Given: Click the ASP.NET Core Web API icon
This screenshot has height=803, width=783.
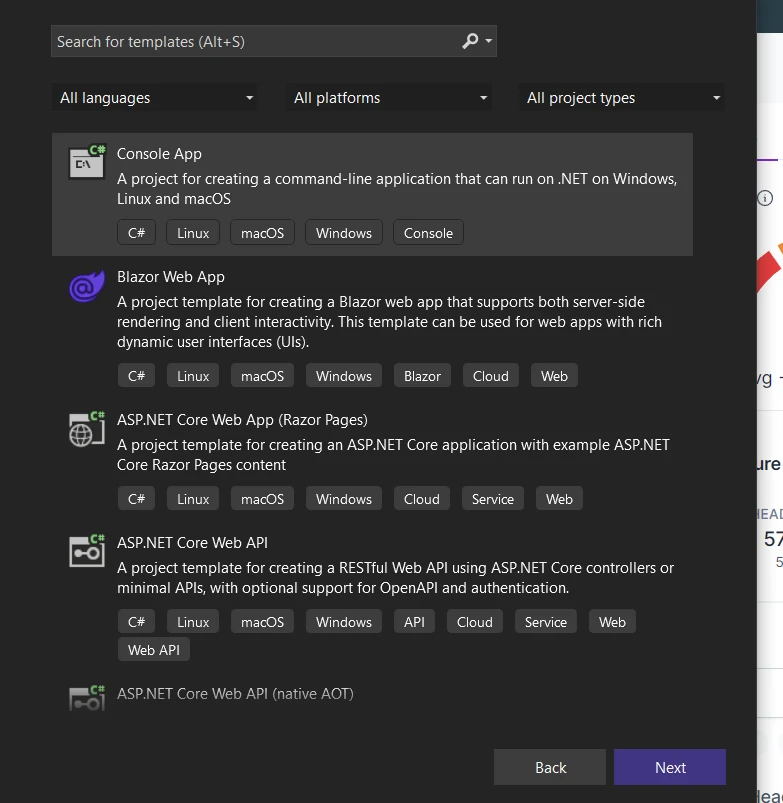Looking at the screenshot, I should click(x=86, y=551).
